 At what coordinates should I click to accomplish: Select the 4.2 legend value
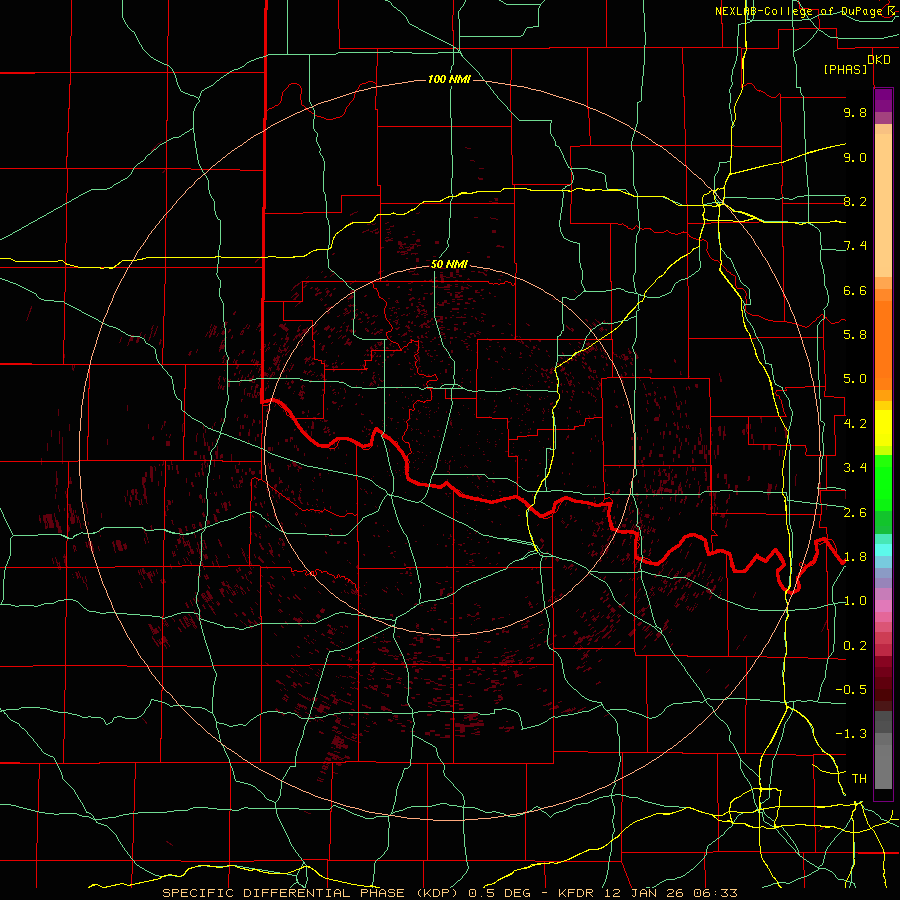[x=855, y=424]
